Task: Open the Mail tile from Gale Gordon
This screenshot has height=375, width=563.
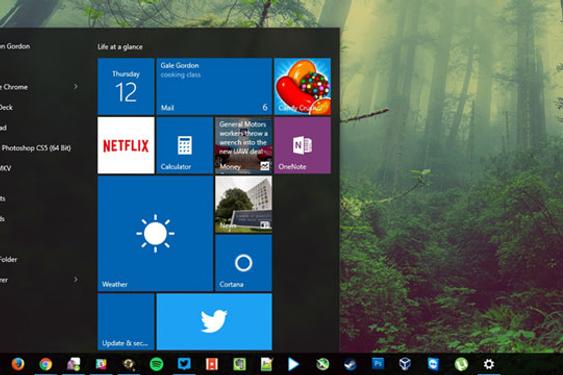Action: (x=214, y=87)
